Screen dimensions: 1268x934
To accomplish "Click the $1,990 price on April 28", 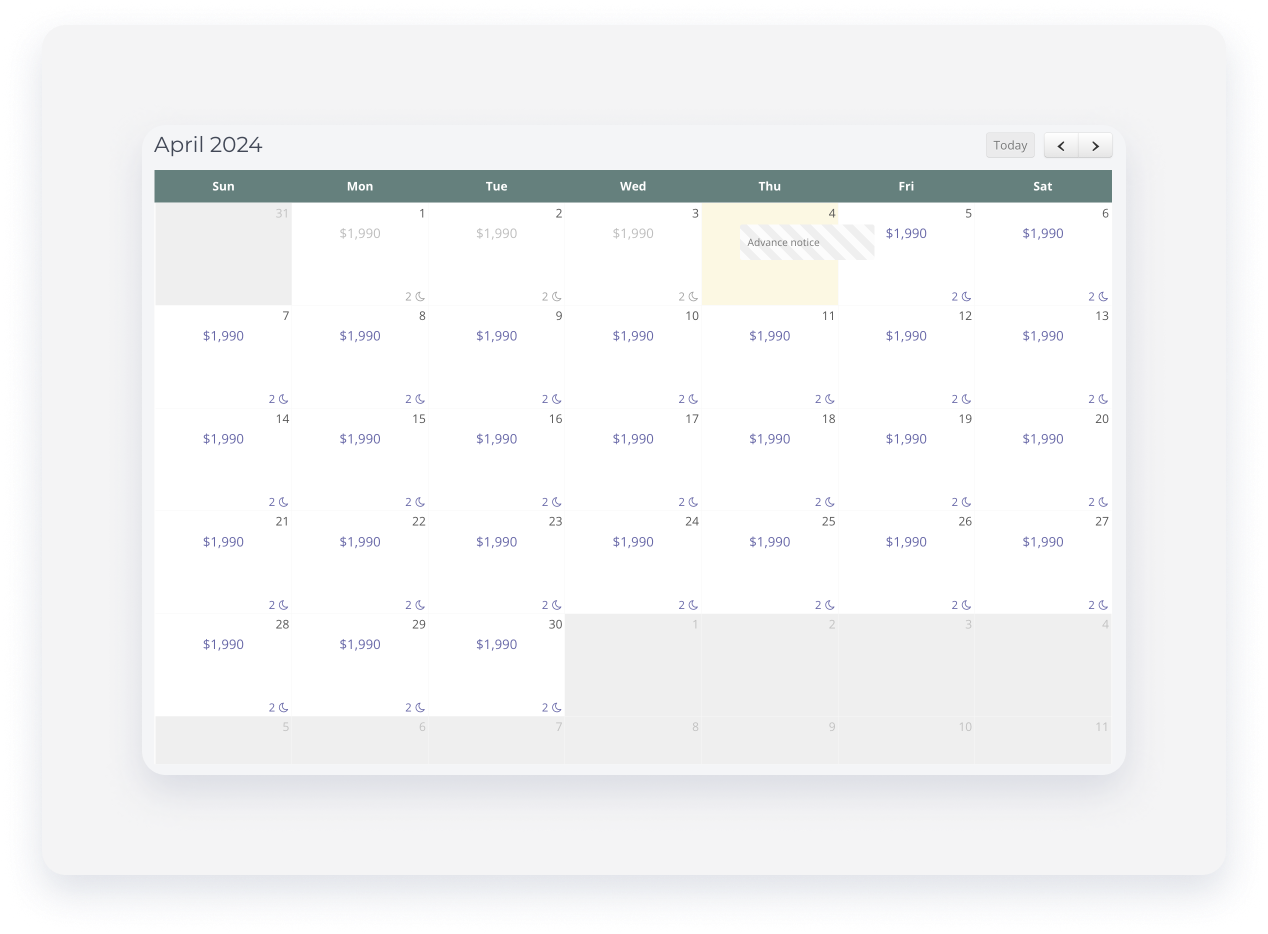I will pyautogui.click(x=223, y=644).
